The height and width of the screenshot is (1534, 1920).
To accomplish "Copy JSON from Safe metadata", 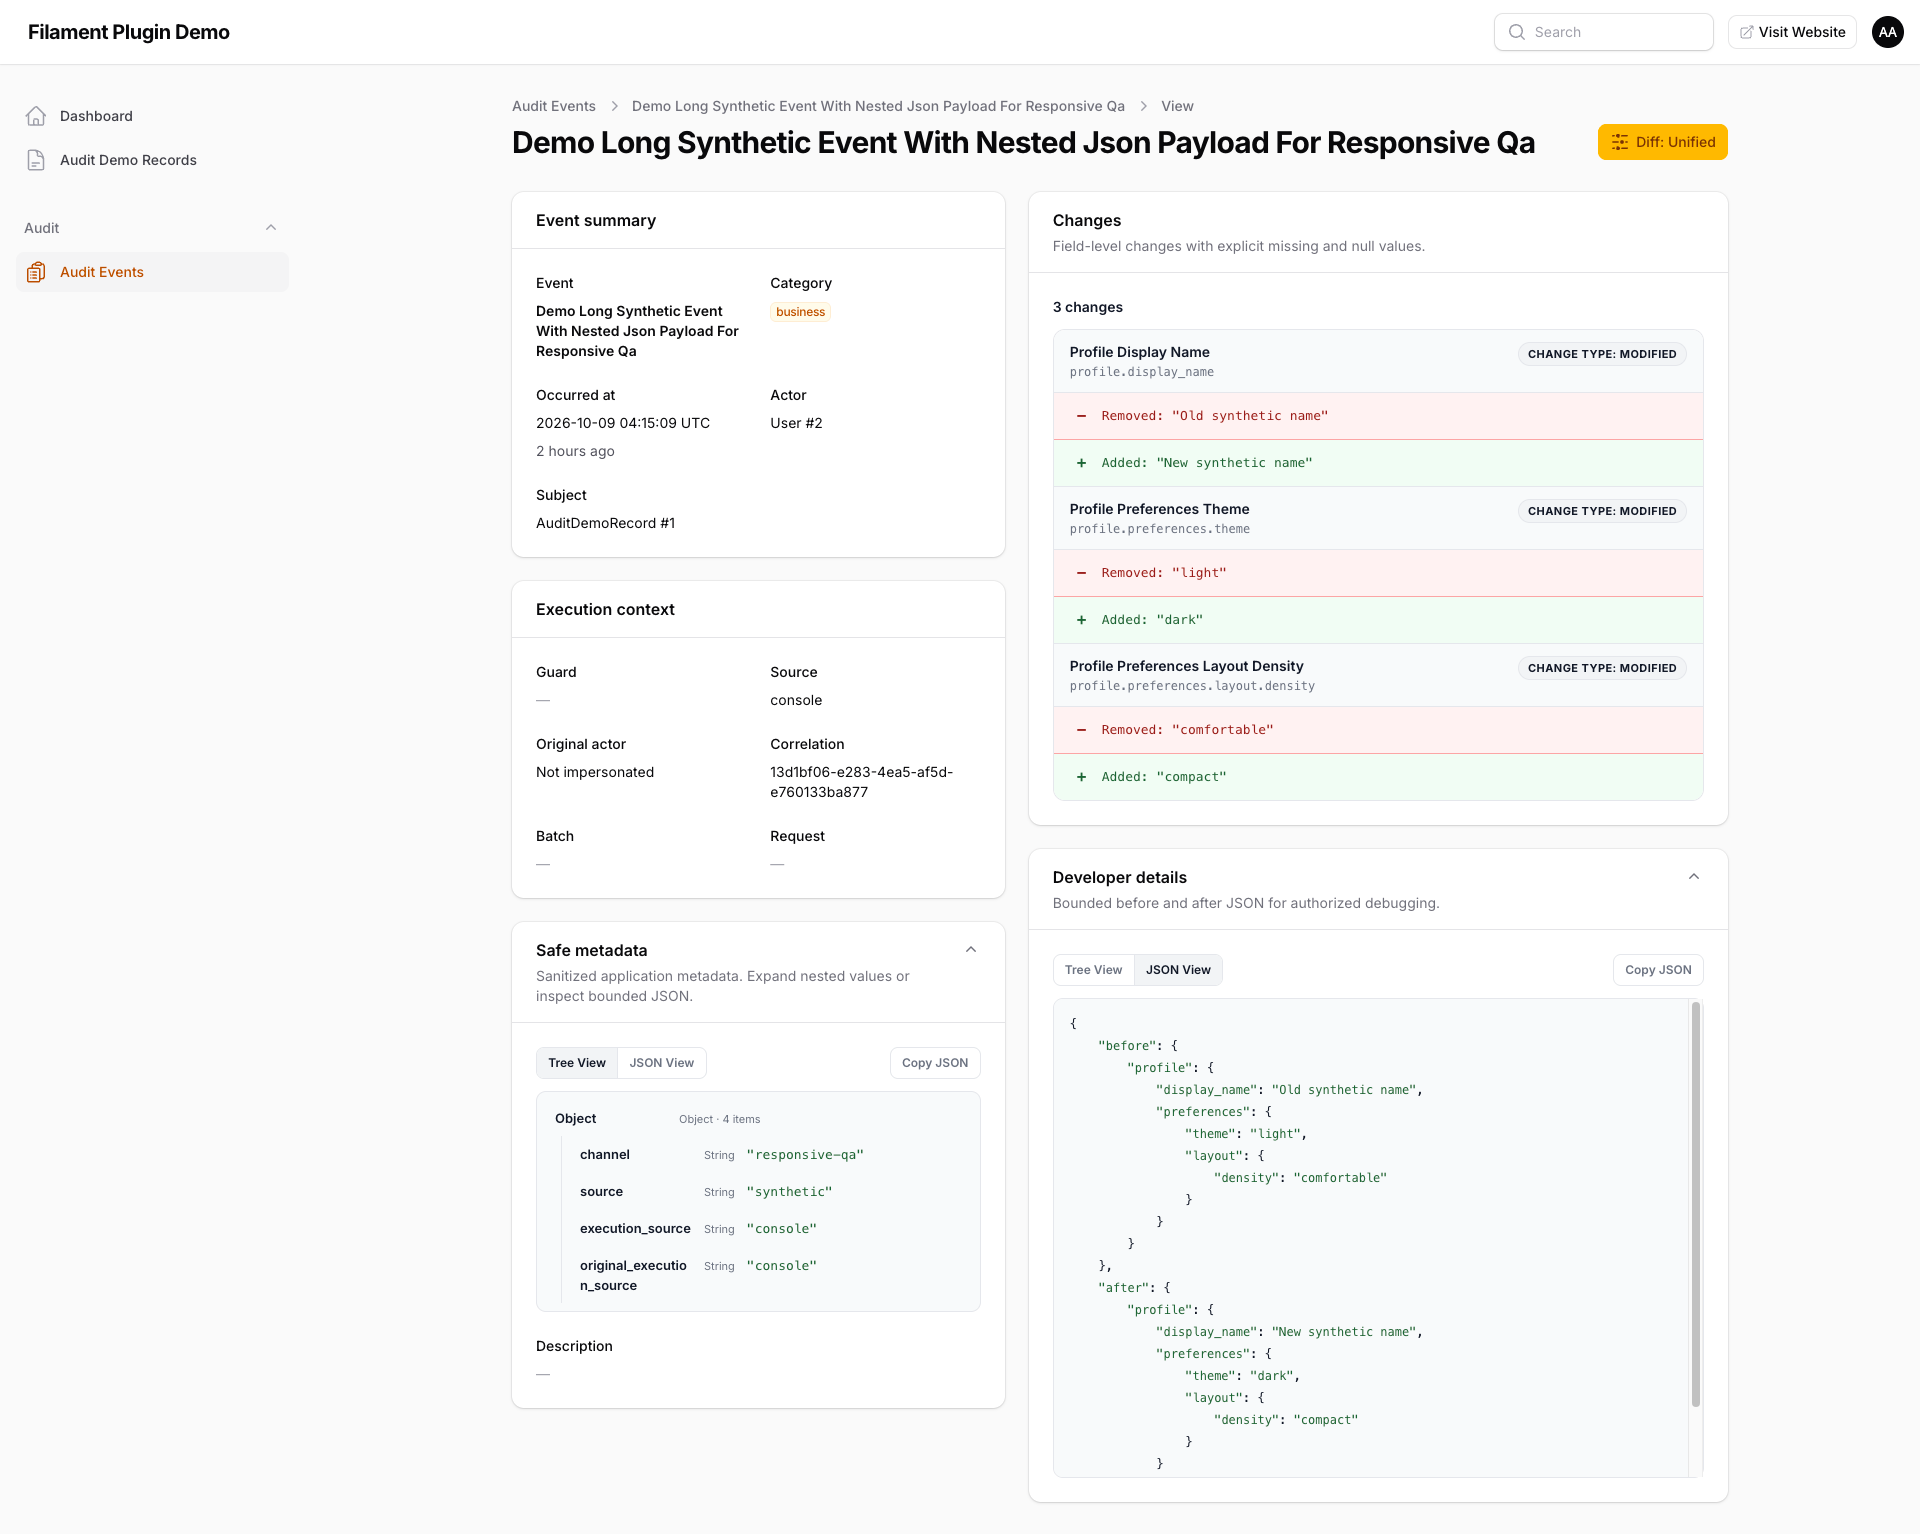I will [x=935, y=1063].
